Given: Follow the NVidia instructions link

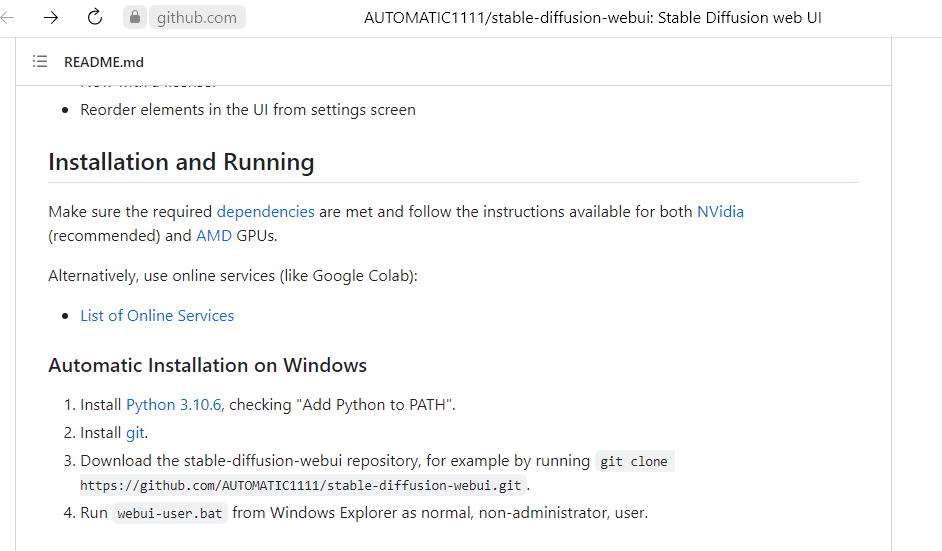Looking at the screenshot, I should pos(720,212).
